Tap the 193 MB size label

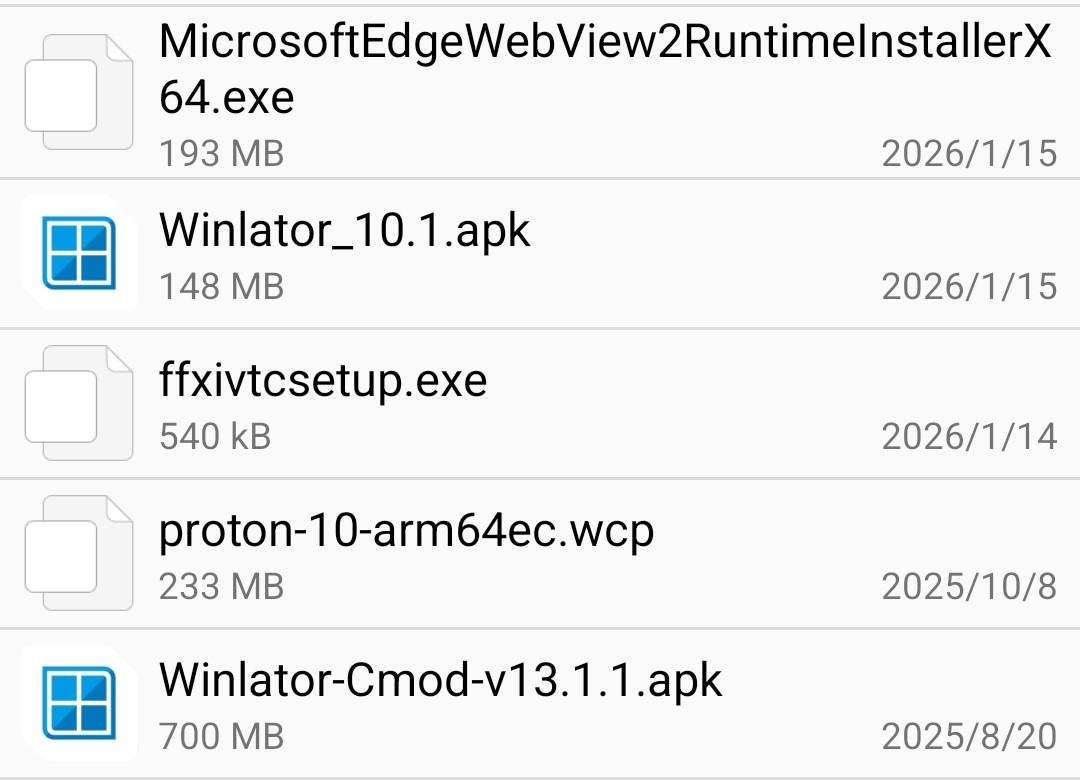[x=221, y=154]
